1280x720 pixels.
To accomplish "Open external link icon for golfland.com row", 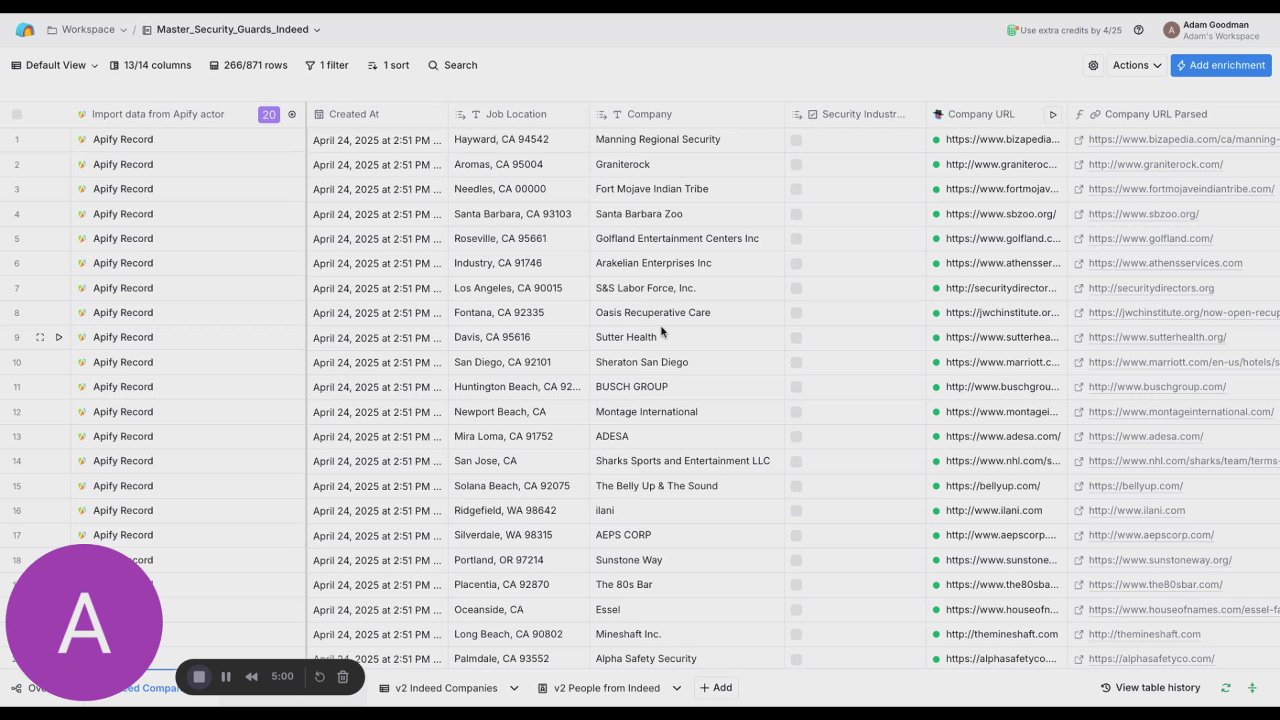I will 1079,239.
